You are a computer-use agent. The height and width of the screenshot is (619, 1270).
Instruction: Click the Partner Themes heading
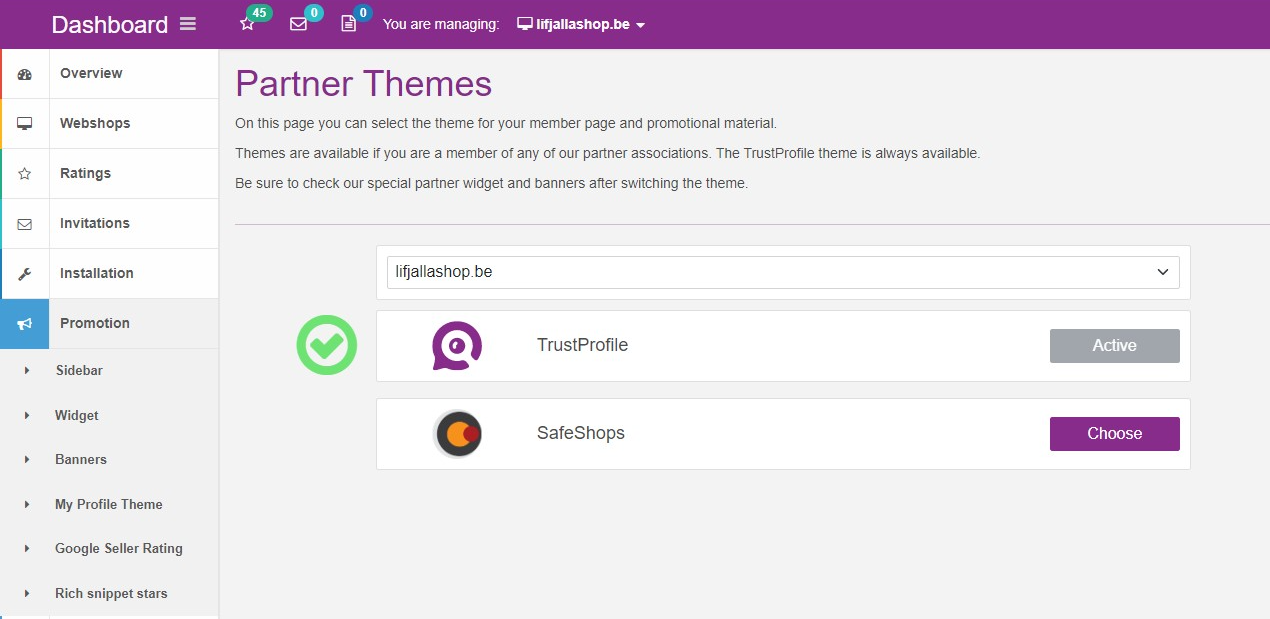click(364, 84)
